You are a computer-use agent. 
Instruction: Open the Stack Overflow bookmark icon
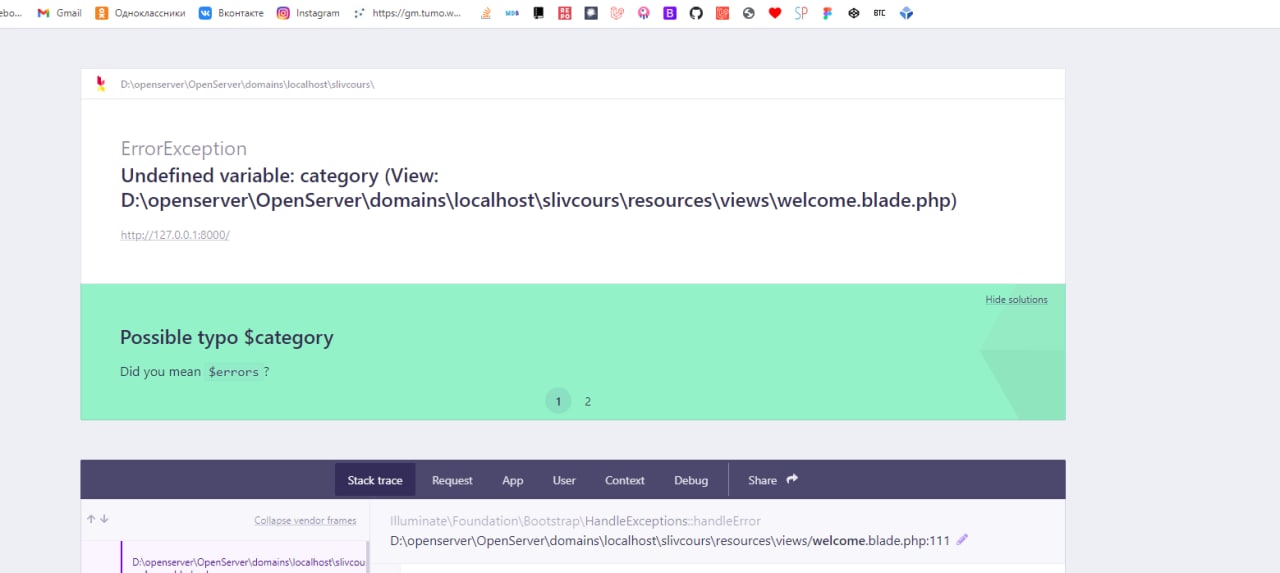pos(486,13)
